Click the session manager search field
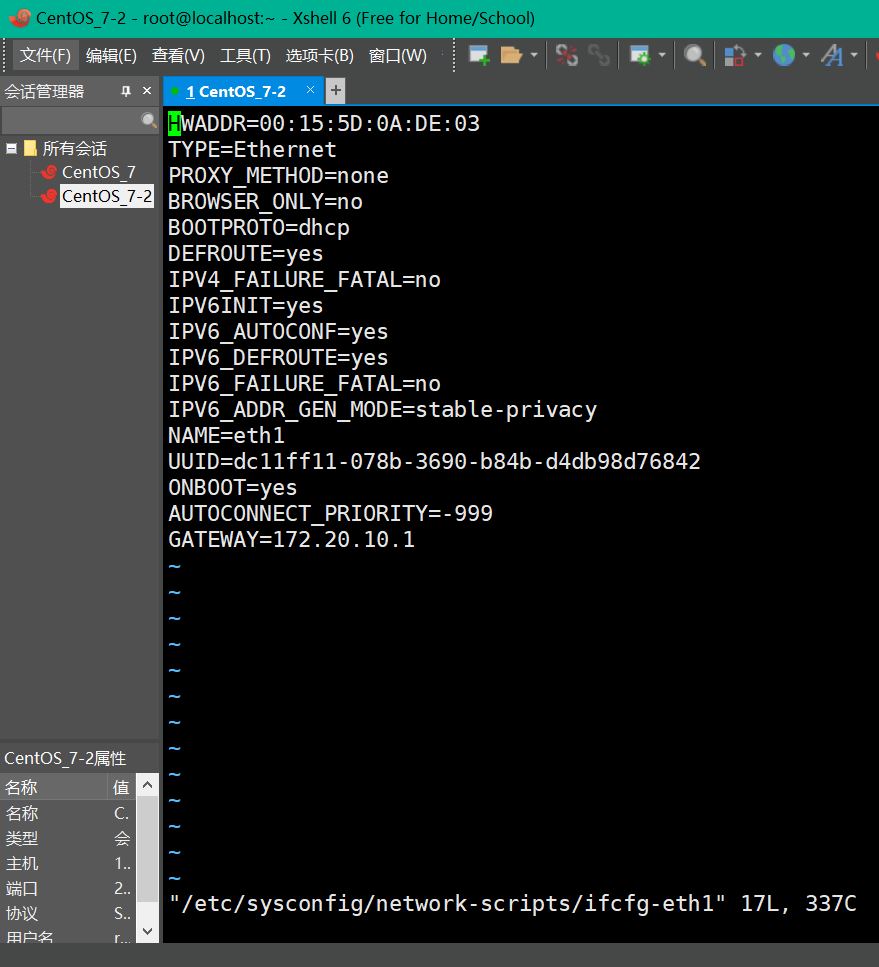Image resolution: width=879 pixels, height=967 pixels. [72, 120]
